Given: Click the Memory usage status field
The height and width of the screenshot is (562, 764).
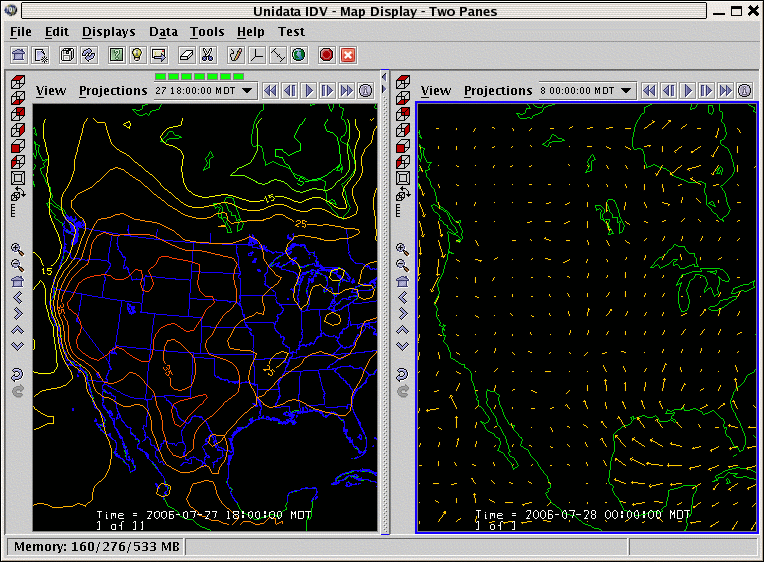Looking at the screenshot, I should [96, 547].
